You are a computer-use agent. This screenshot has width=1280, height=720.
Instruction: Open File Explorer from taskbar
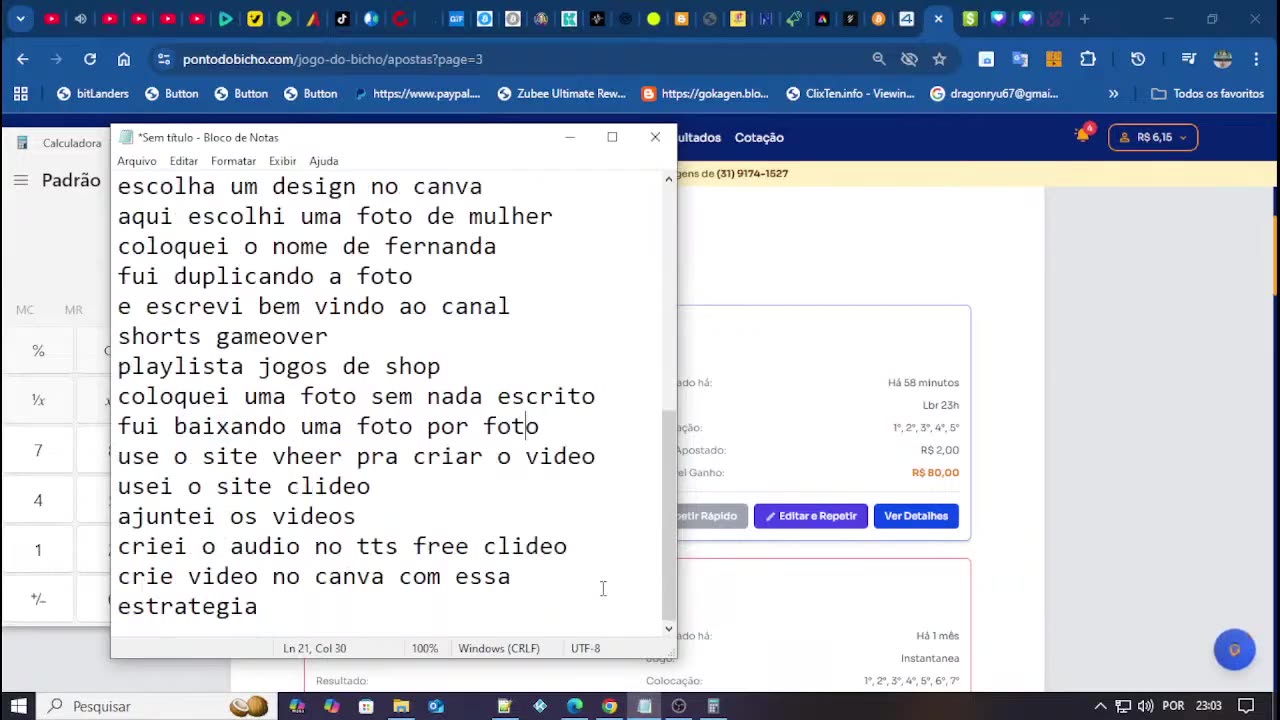(401, 706)
